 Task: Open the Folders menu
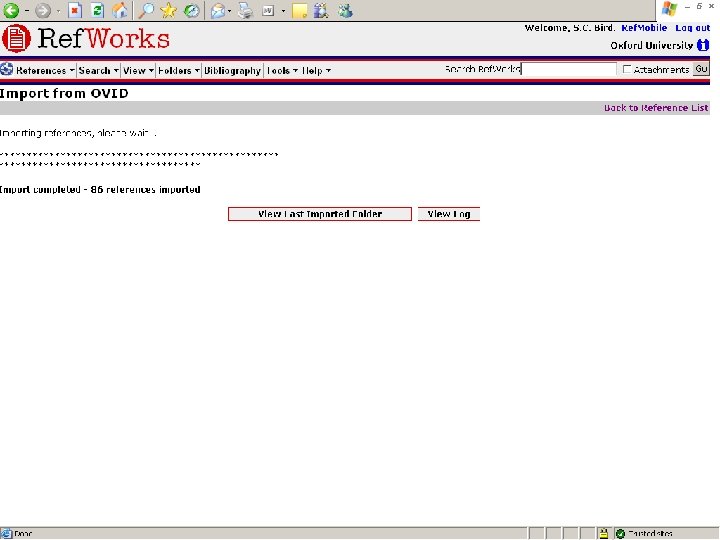[x=179, y=70]
